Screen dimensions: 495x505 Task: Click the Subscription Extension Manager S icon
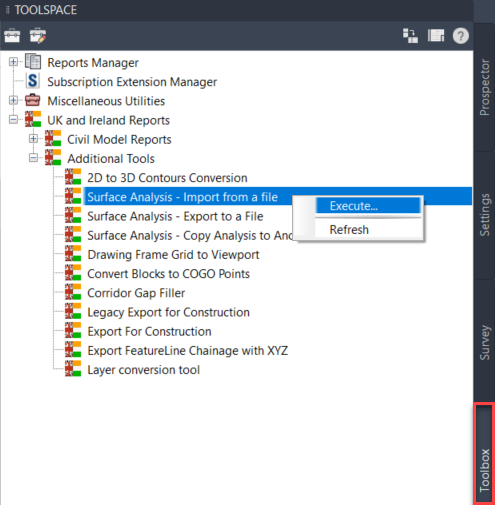coord(33,81)
